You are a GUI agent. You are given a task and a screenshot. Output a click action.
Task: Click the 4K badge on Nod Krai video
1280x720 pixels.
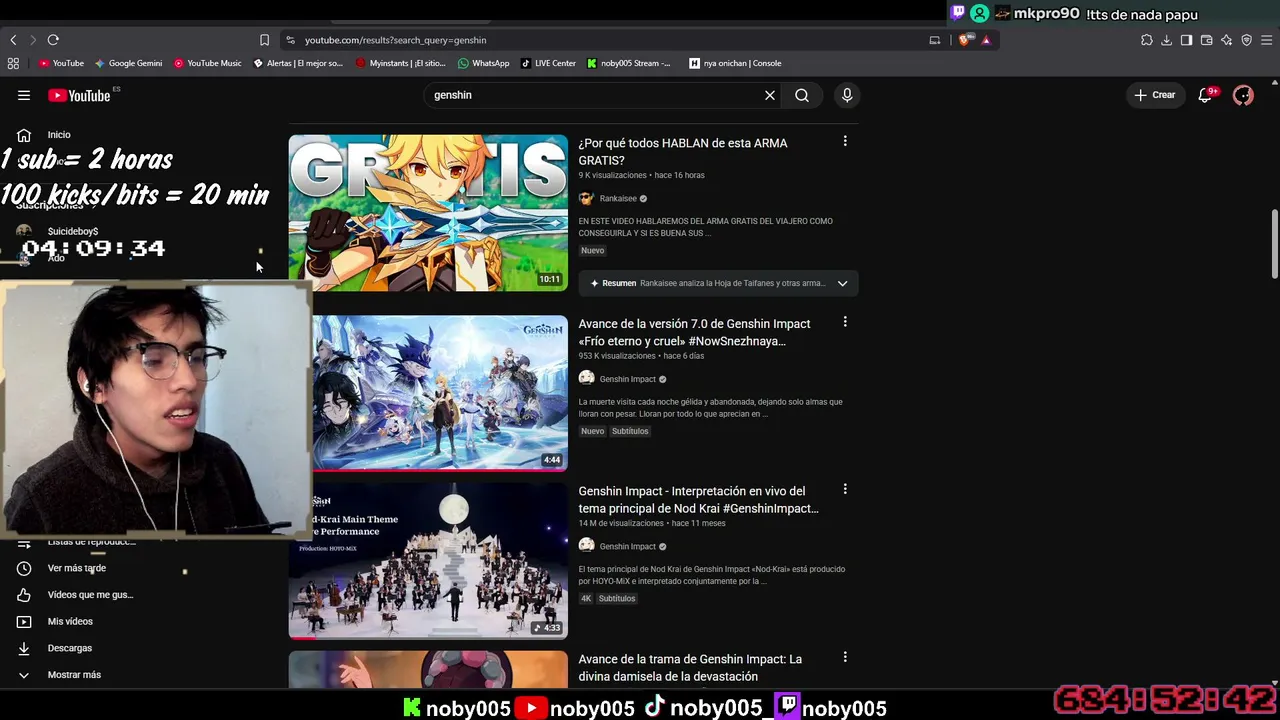click(586, 599)
